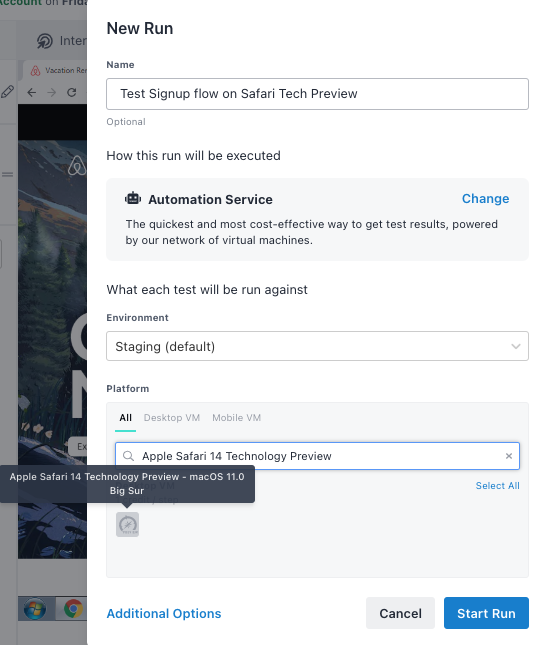The height and width of the screenshot is (645, 542).
Task: Expand the Staging (default) chevron
Action: 516,346
